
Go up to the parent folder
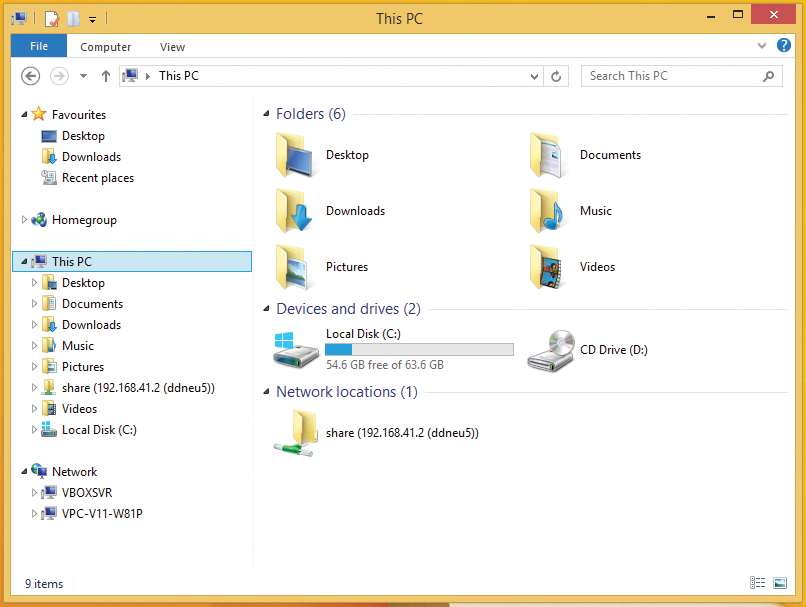click(x=106, y=76)
